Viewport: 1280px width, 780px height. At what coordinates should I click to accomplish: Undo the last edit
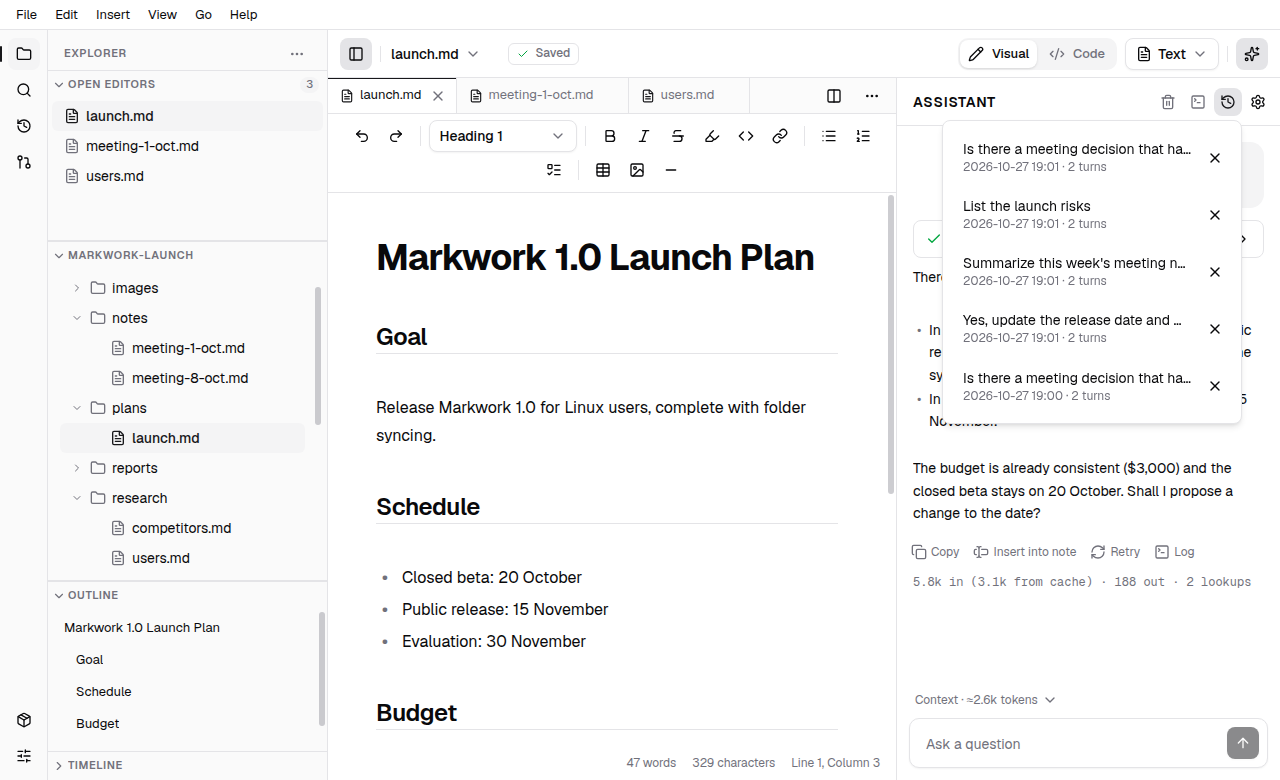pyautogui.click(x=362, y=136)
